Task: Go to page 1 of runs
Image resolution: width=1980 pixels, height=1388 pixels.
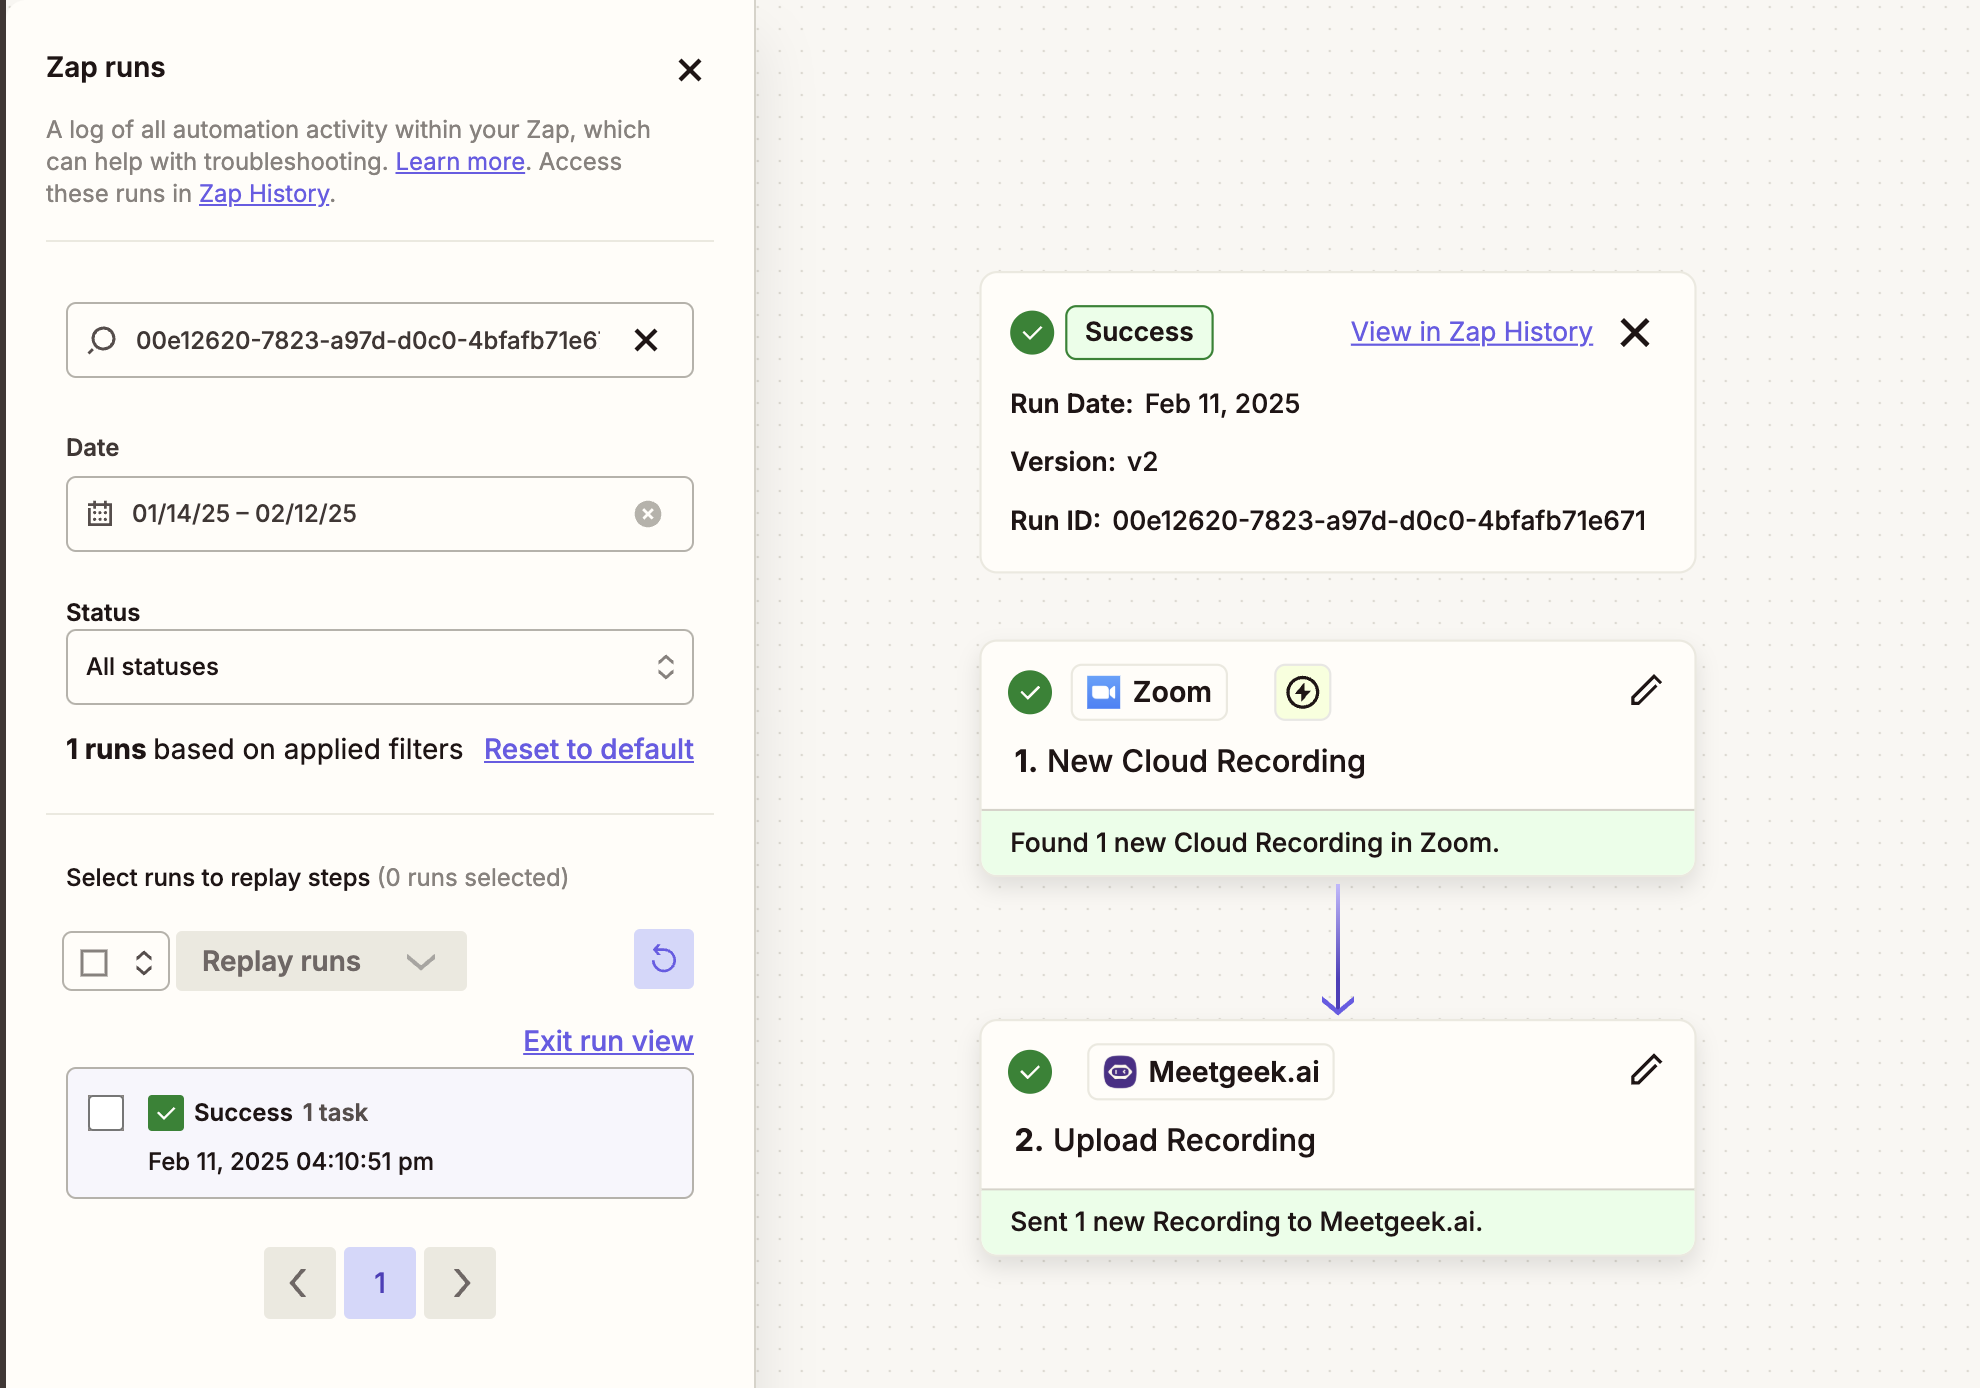Action: click(380, 1283)
